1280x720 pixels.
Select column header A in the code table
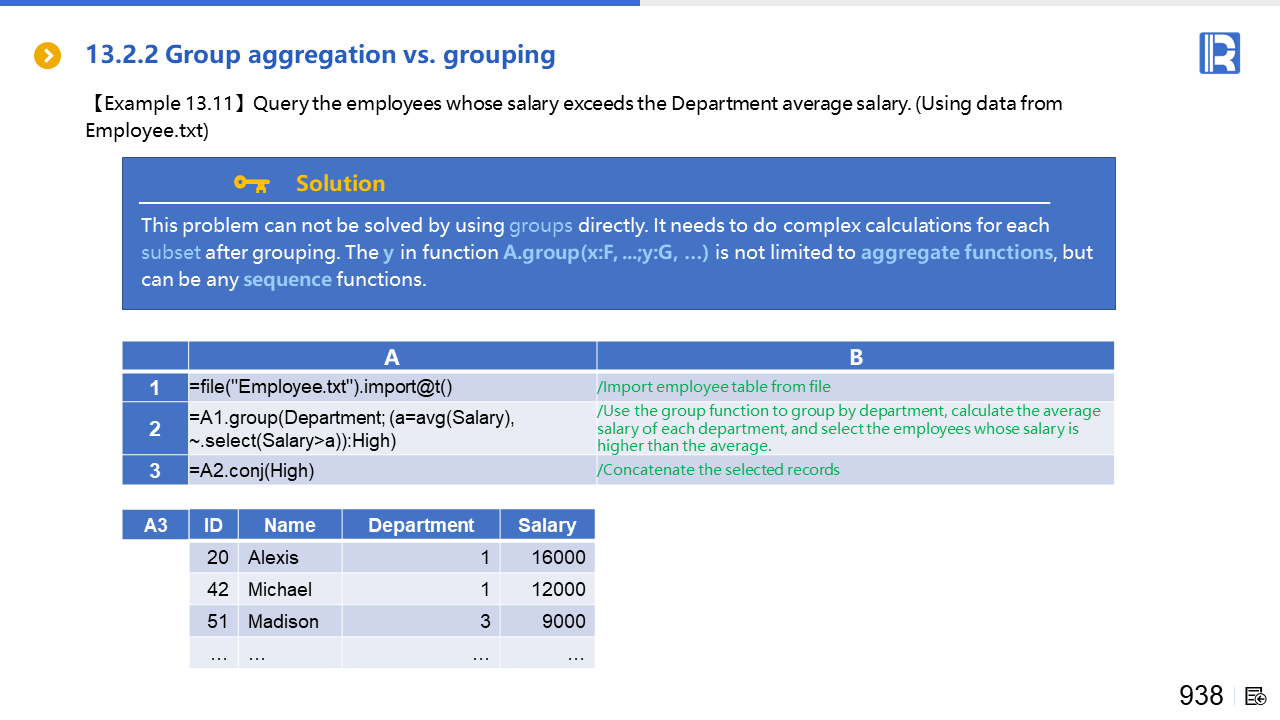392,357
